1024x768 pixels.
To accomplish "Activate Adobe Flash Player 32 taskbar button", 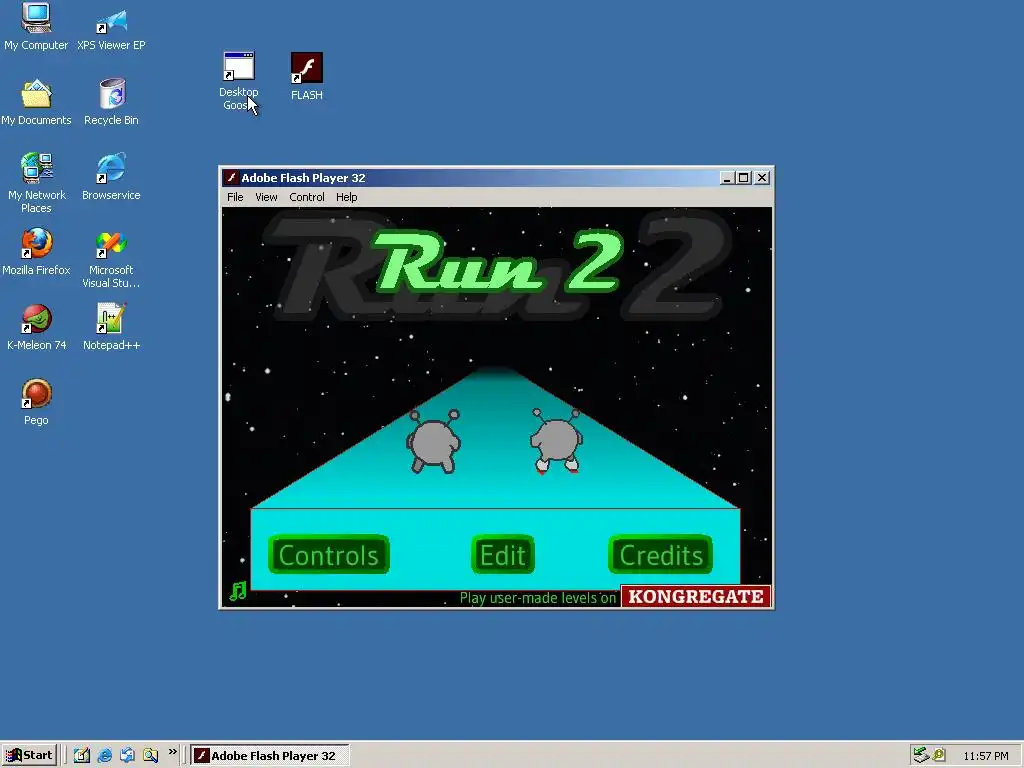I will [270, 756].
